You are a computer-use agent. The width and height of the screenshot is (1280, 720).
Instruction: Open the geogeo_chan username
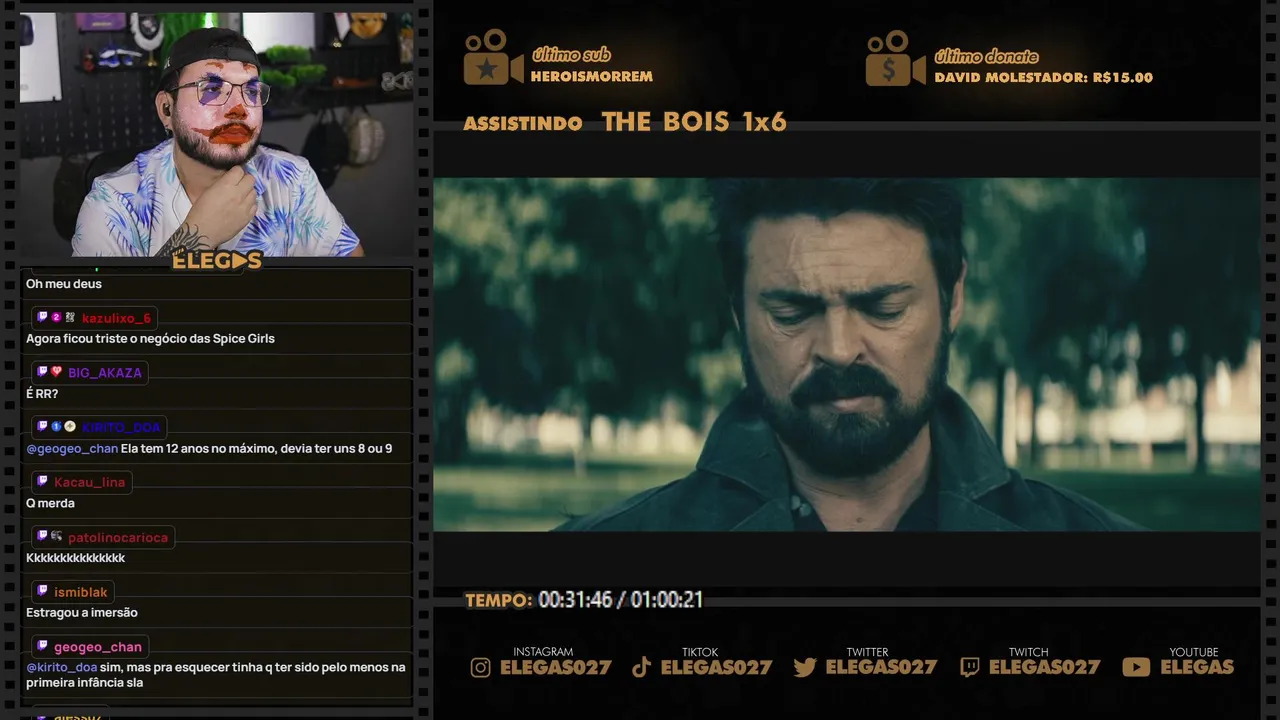pos(98,647)
